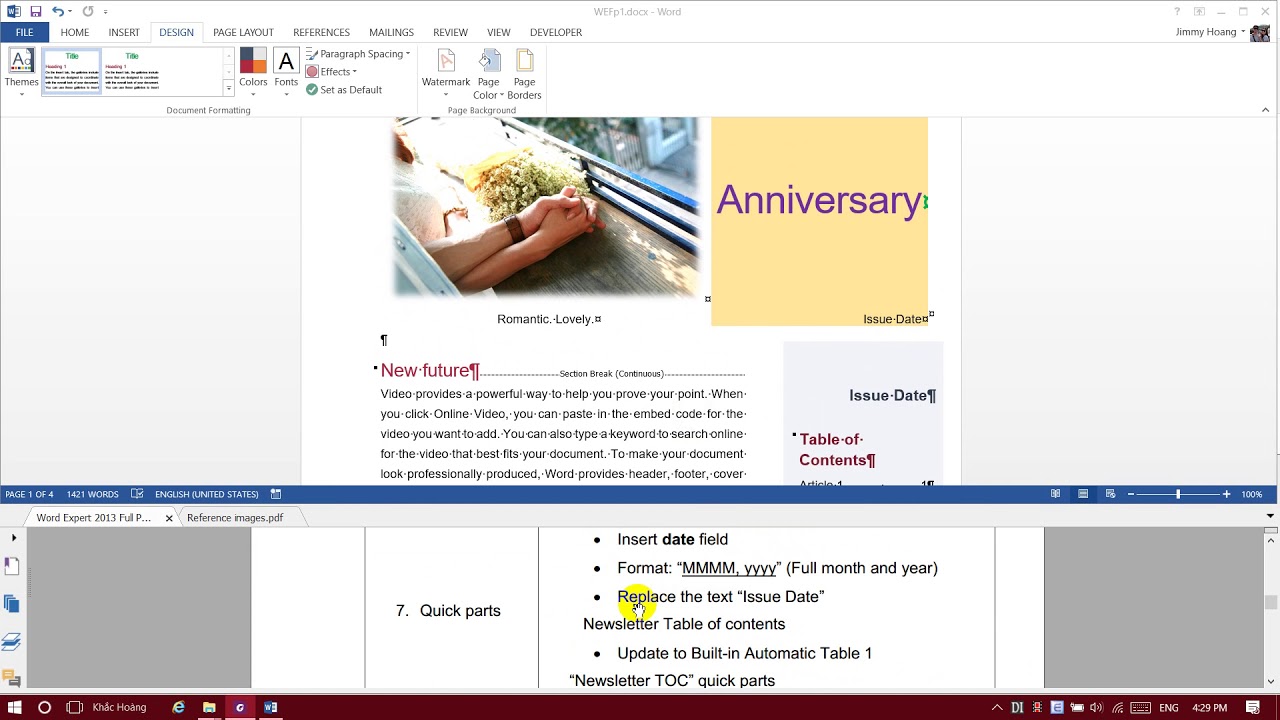1280x720 pixels.
Task: Open Word Help question mark
Action: point(1177,12)
